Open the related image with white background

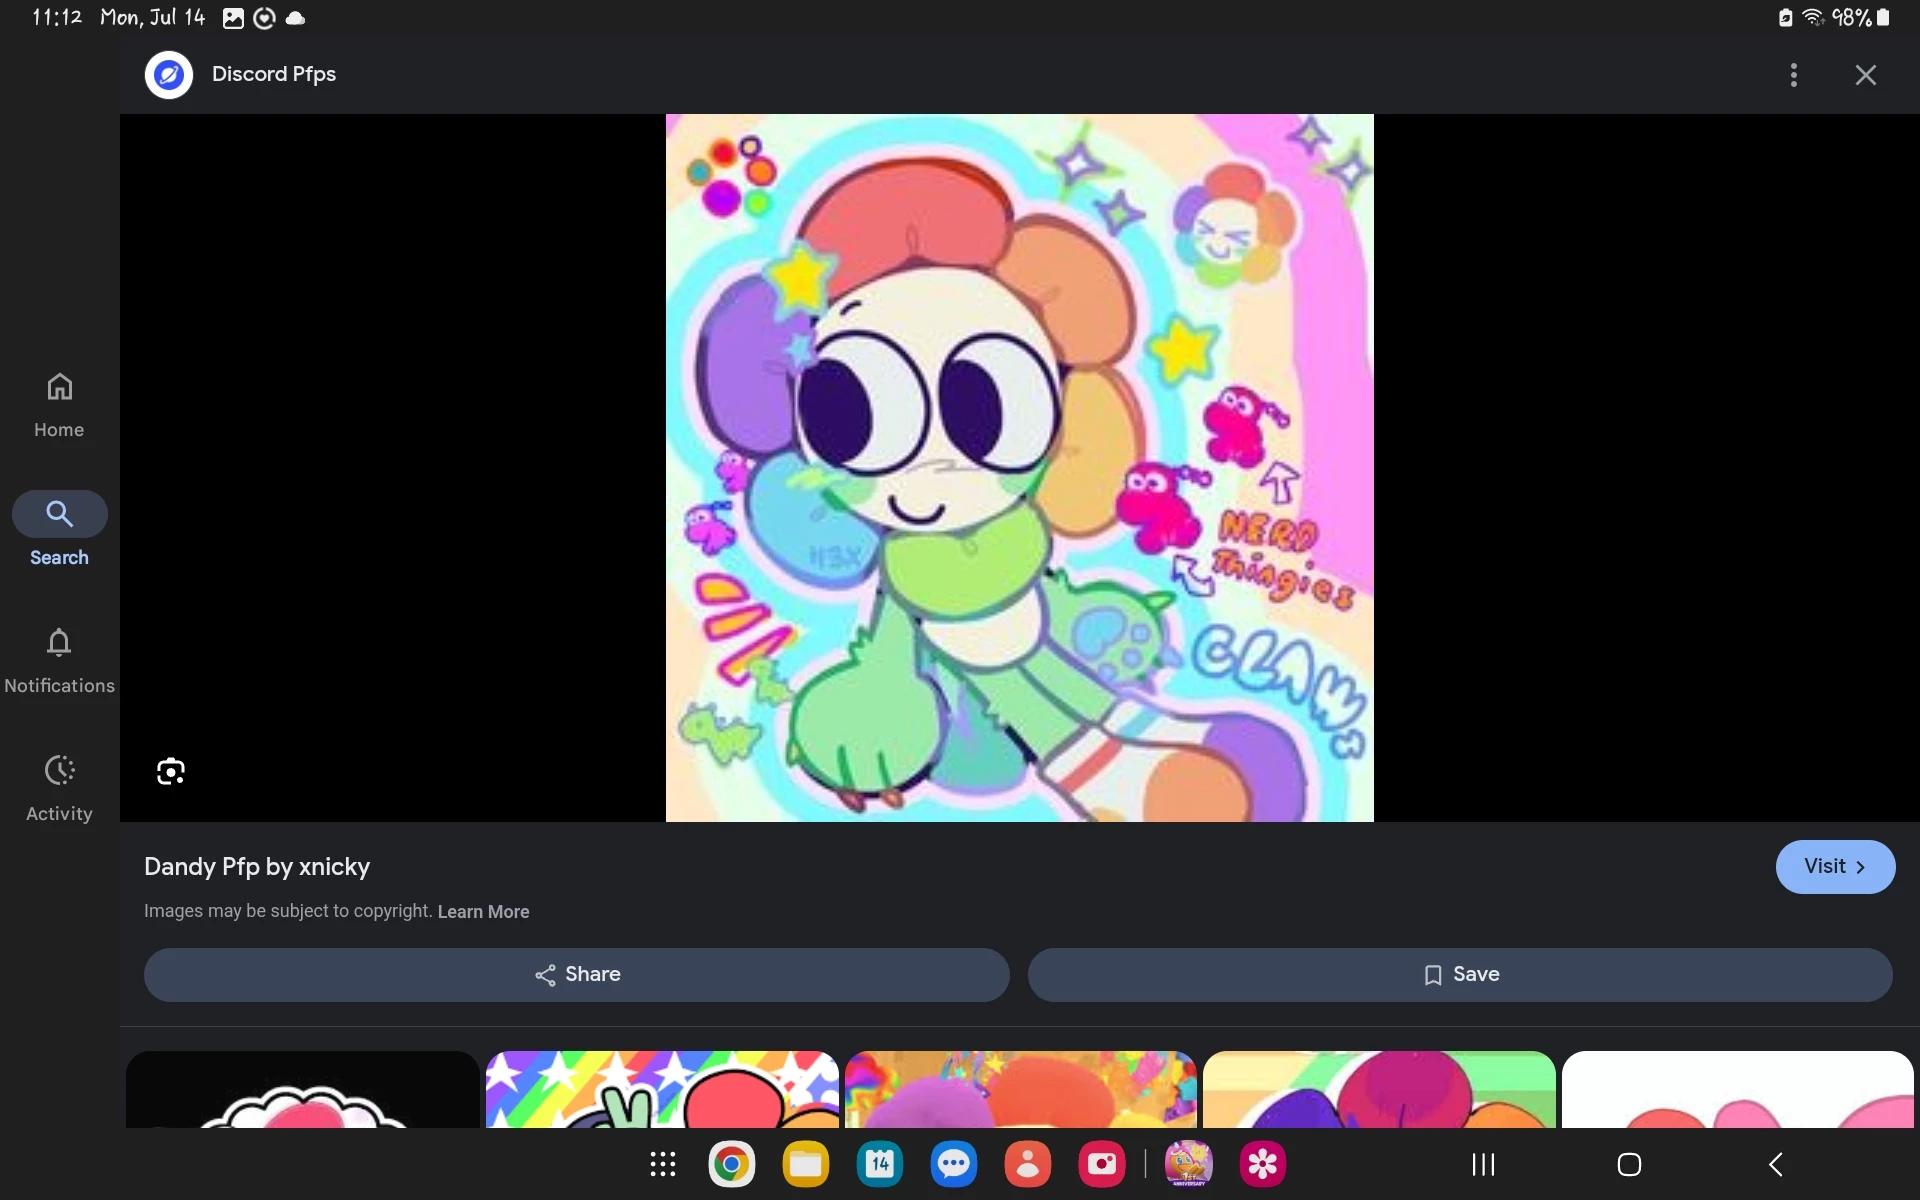pyautogui.click(x=1738, y=1090)
